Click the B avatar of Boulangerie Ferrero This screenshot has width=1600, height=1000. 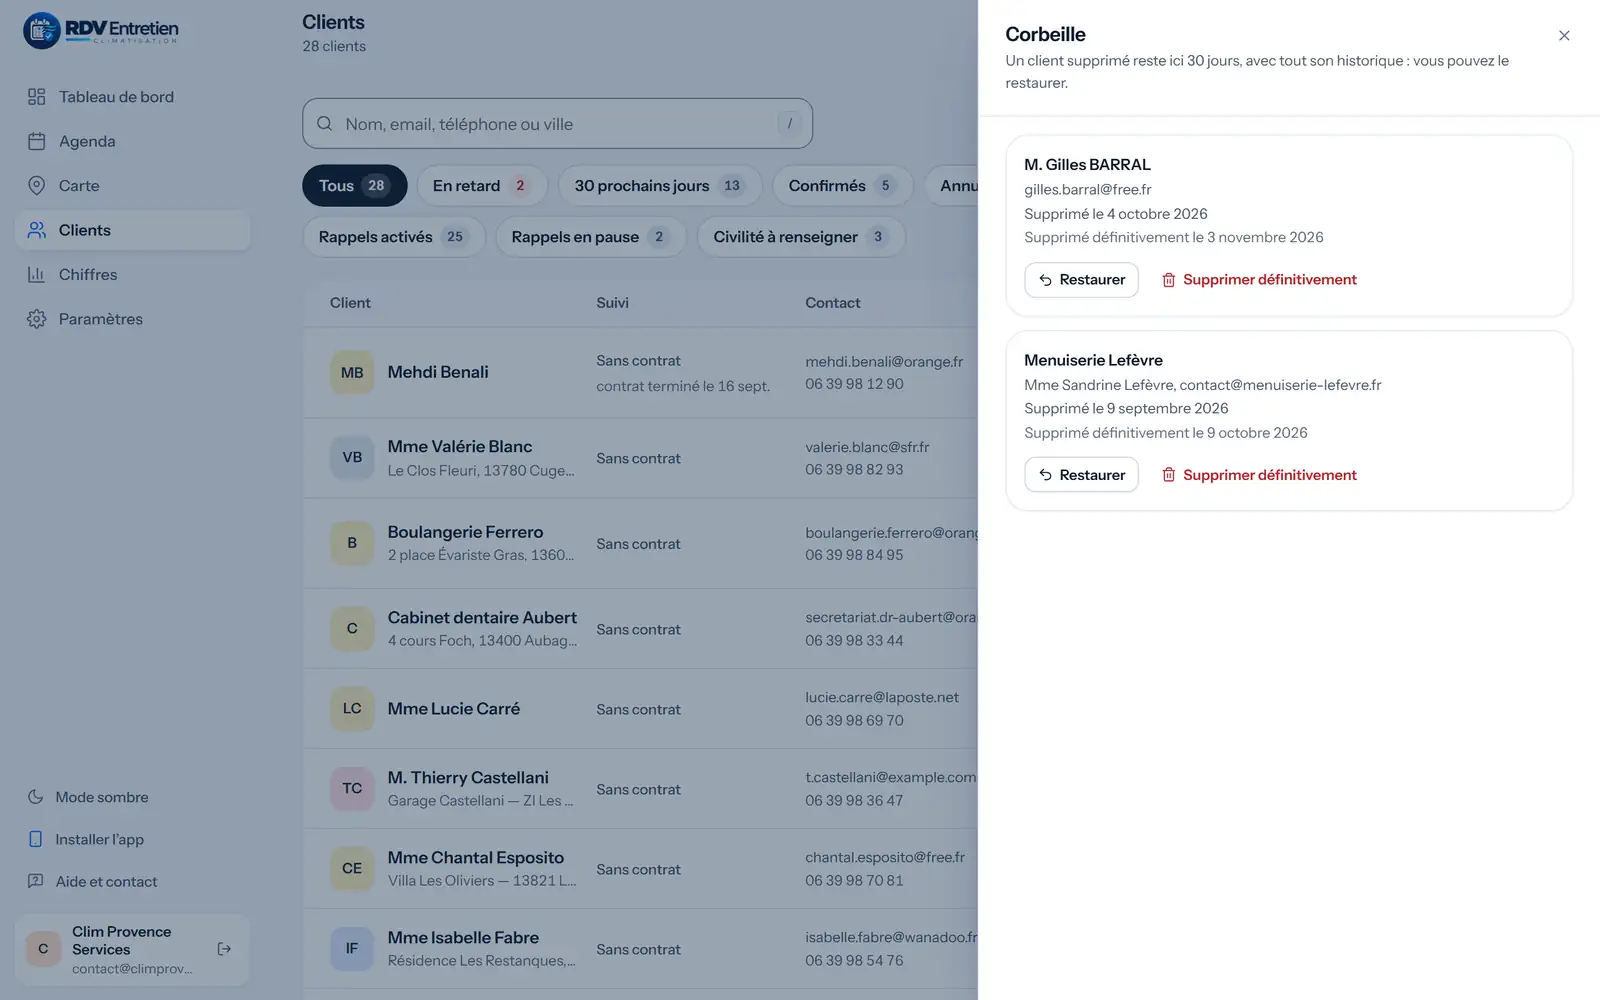(352, 543)
